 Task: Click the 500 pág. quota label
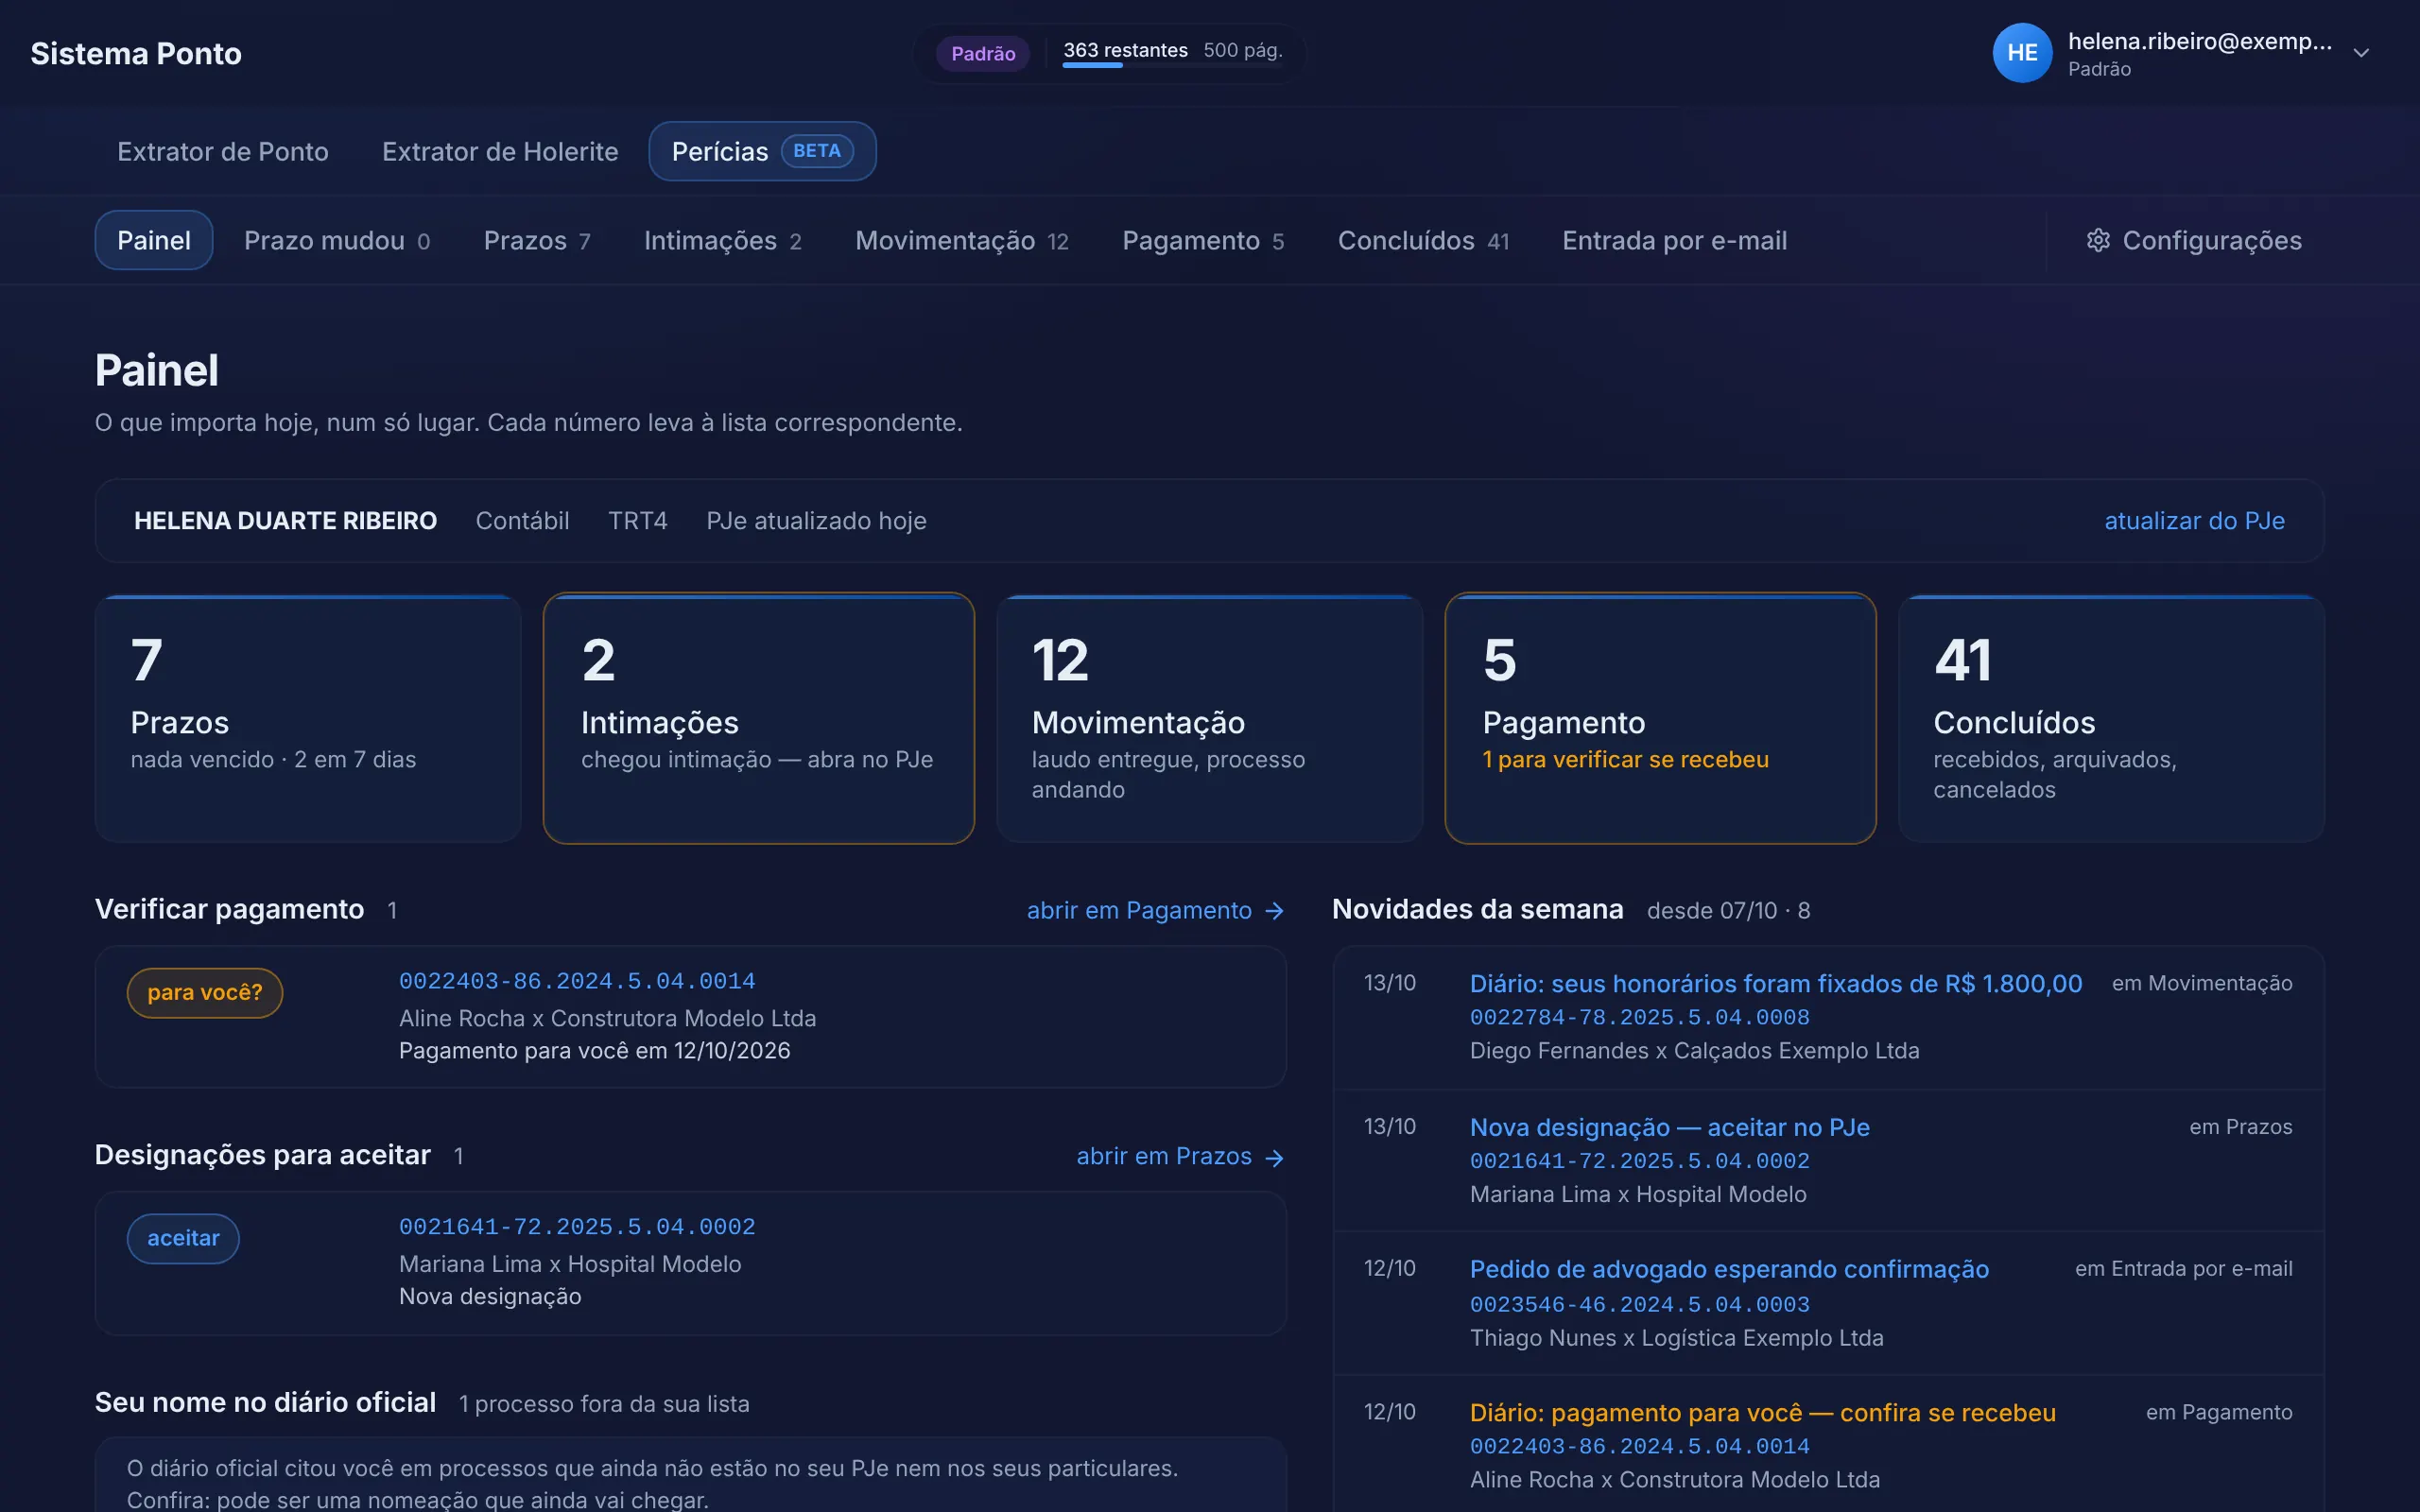(1242, 50)
